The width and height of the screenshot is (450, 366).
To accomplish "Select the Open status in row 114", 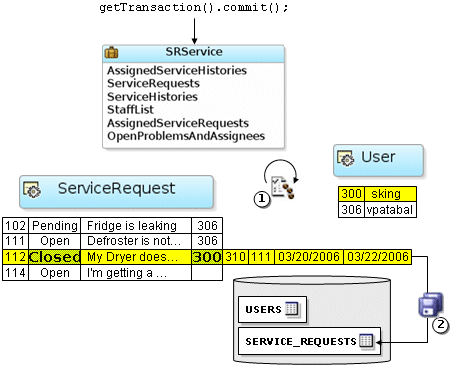I will [x=55, y=273].
